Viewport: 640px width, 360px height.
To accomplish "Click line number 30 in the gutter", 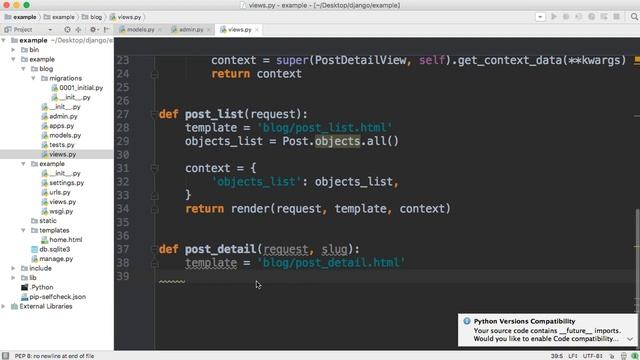I will pos(123,155).
